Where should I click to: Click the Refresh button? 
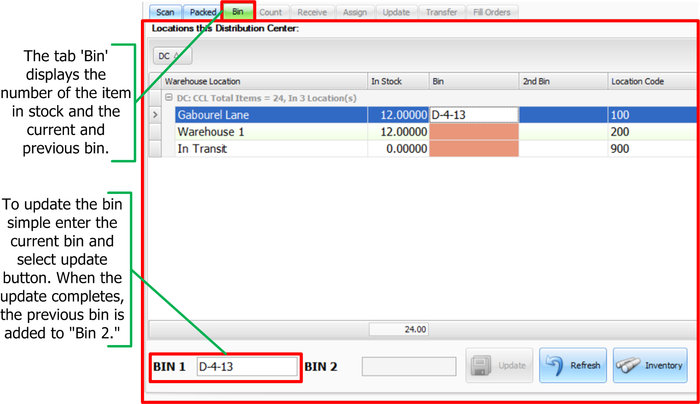(x=573, y=366)
